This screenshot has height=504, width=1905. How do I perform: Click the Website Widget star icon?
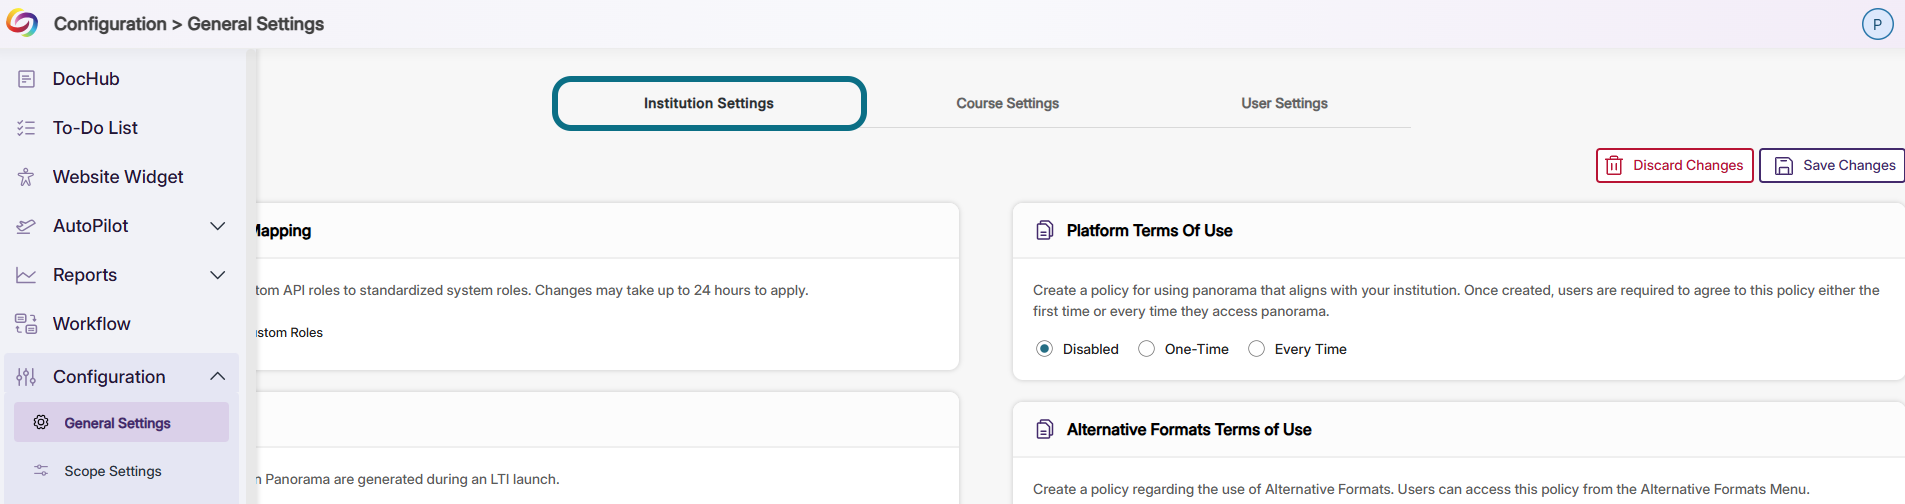click(27, 177)
